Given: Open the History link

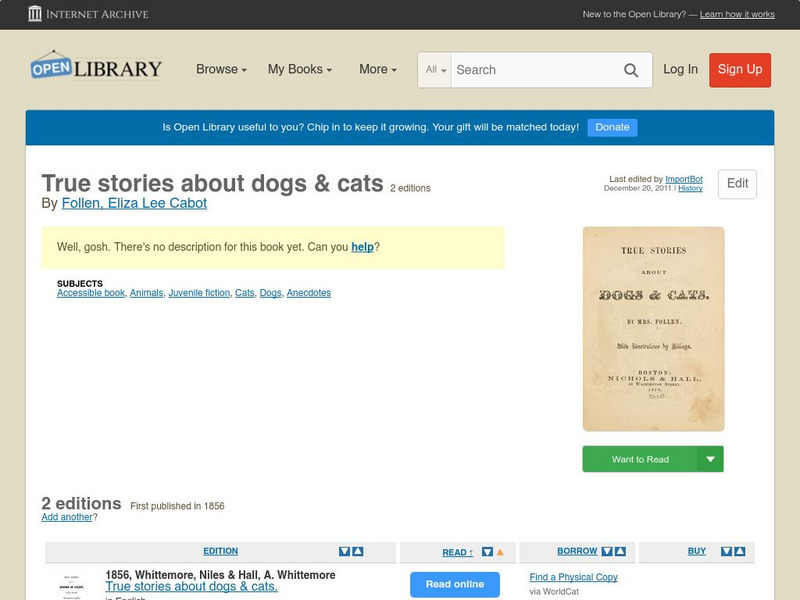Looking at the screenshot, I should coord(690,188).
